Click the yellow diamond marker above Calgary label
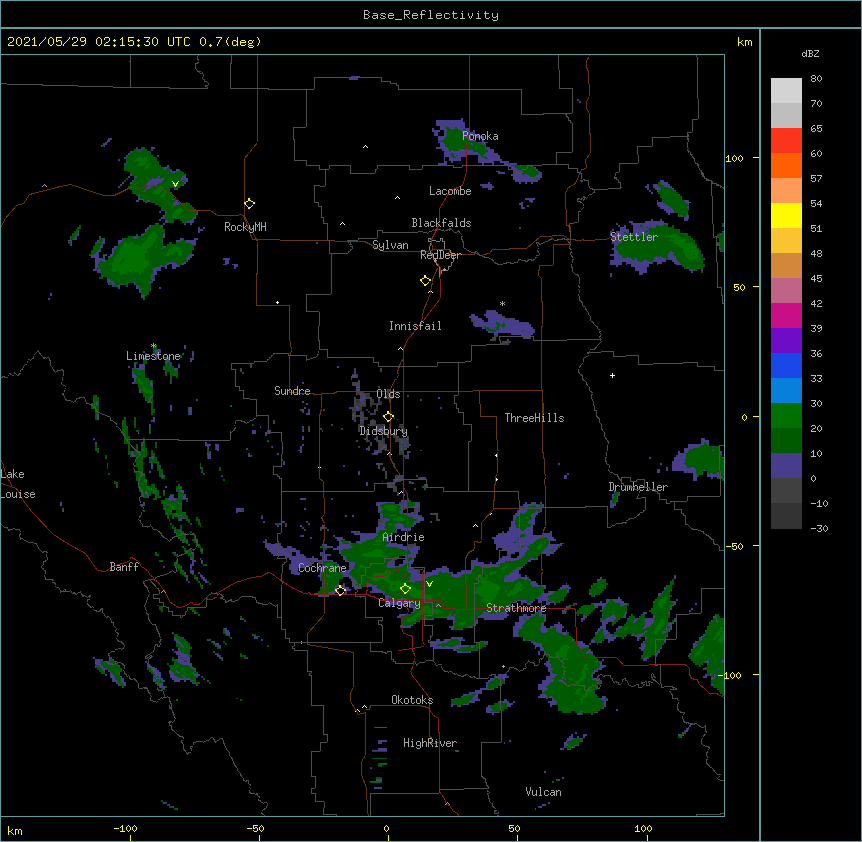Screen dimensions: 862x842 point(405,589)
